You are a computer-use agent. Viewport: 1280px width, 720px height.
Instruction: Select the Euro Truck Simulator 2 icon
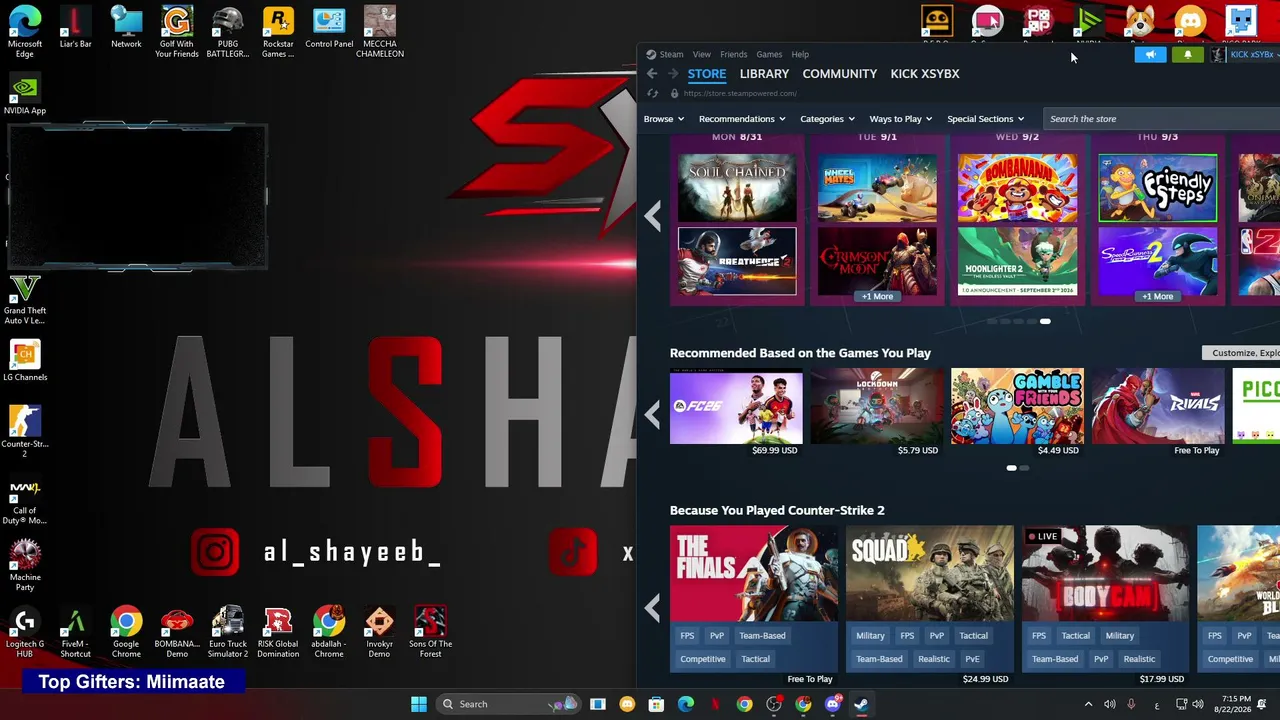click(x=228, y=633)
